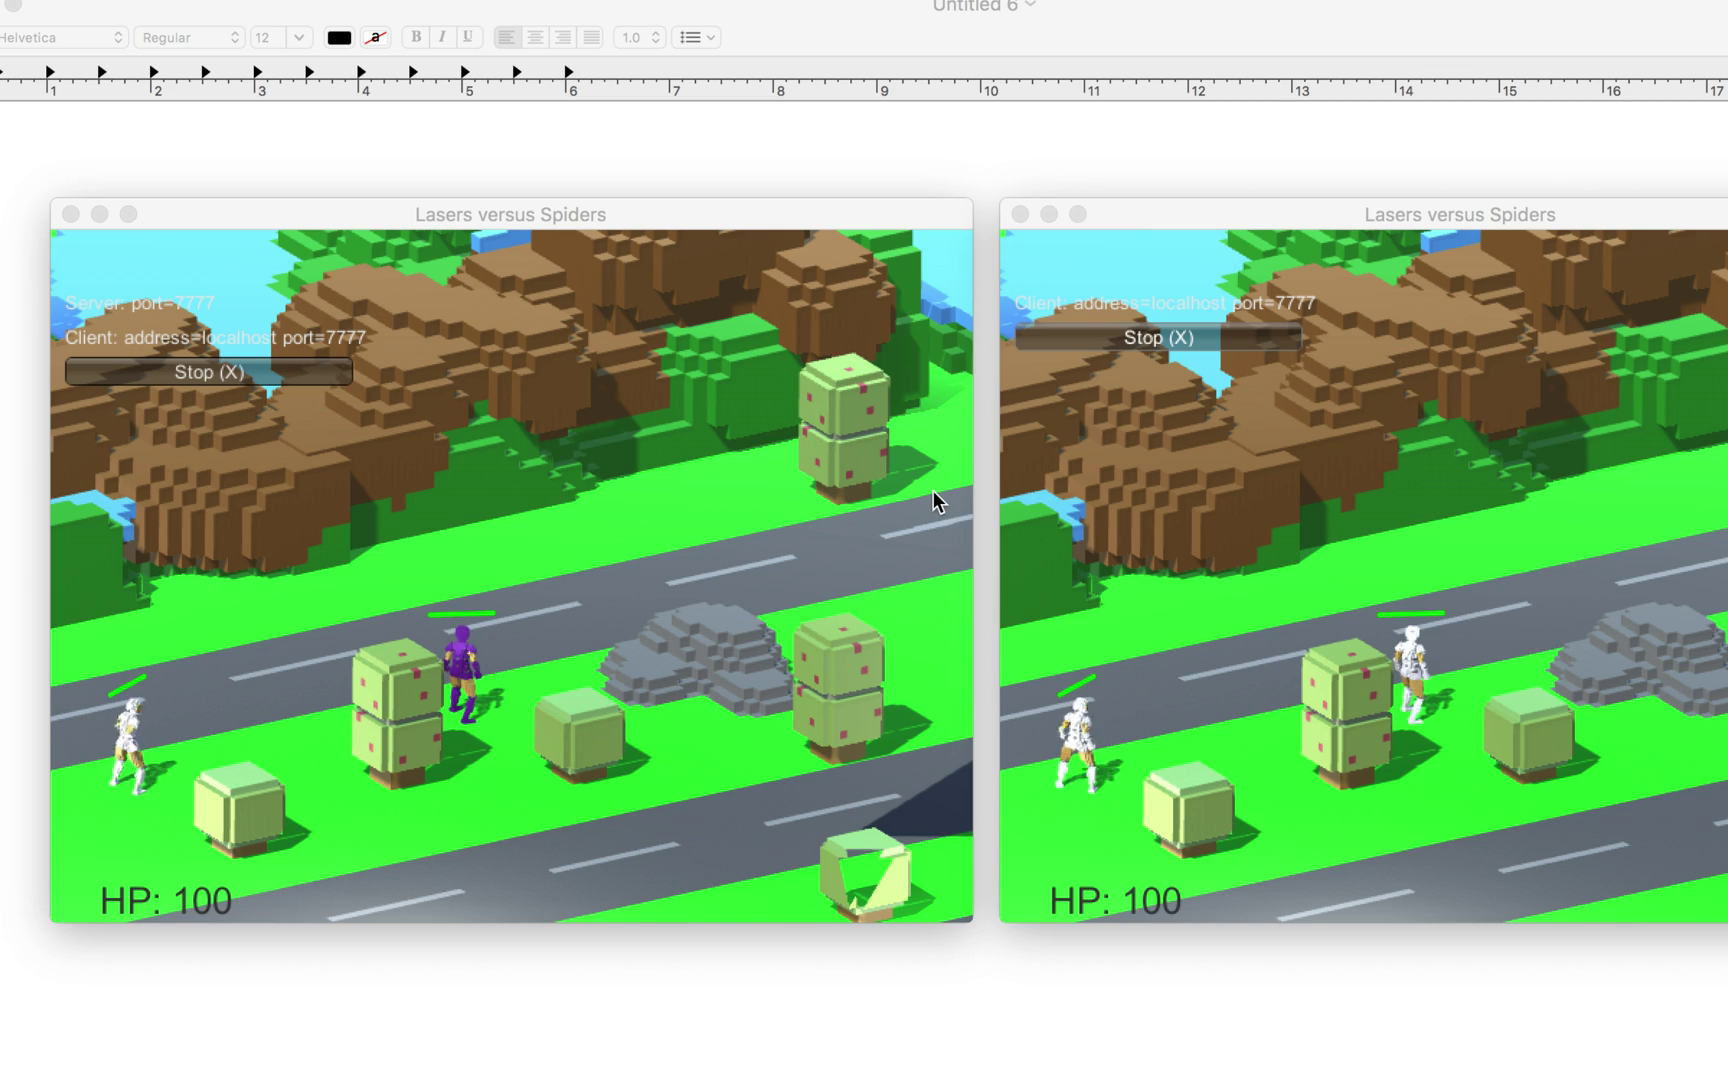Toggle bold text formatting
1728x1080 pixels.
point(416,37)
